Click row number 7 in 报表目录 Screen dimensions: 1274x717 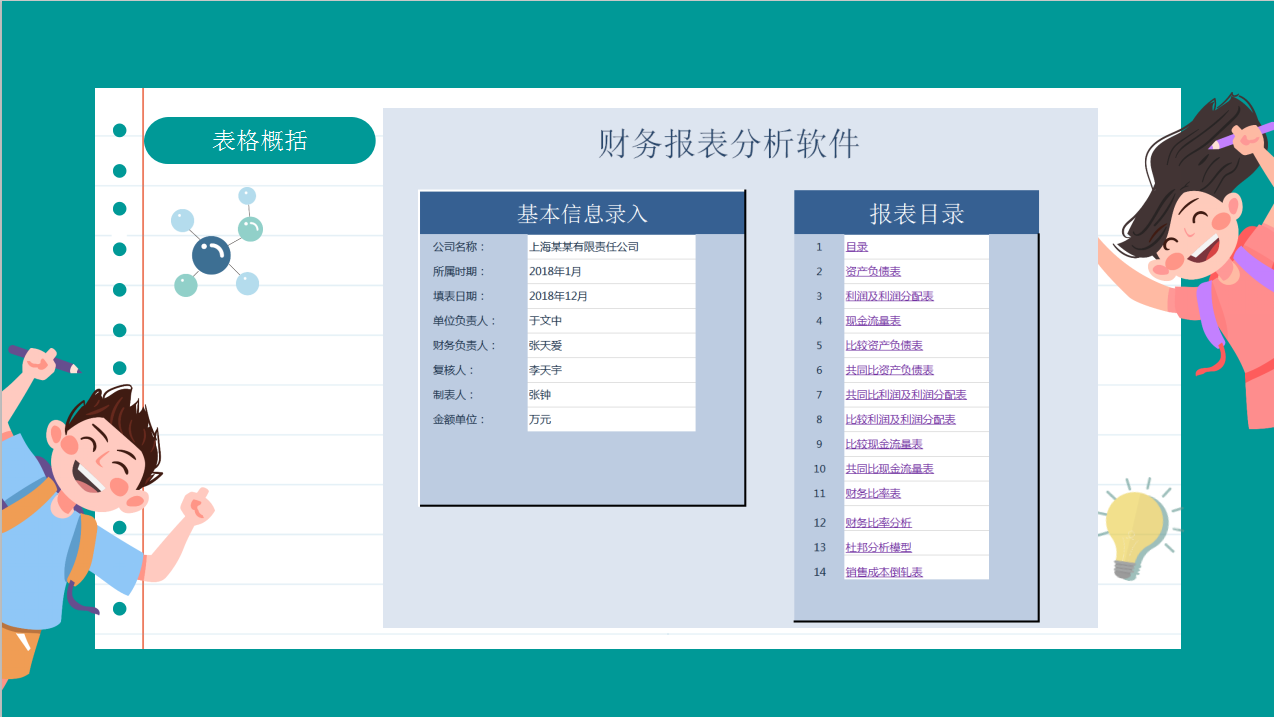819,395
